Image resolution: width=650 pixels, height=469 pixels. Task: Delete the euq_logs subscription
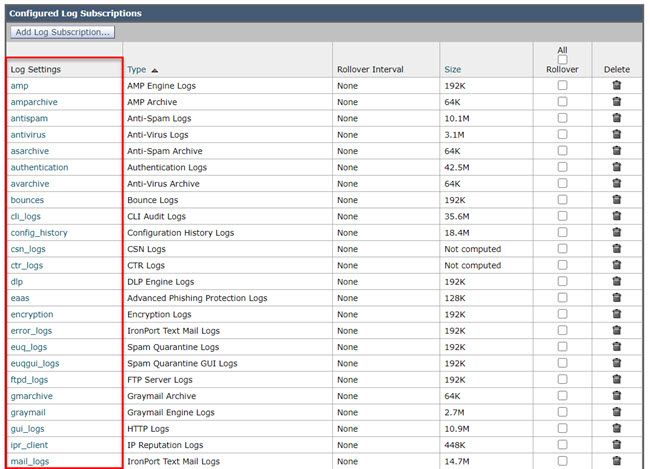pyautogui.click(x=616, y=346)
